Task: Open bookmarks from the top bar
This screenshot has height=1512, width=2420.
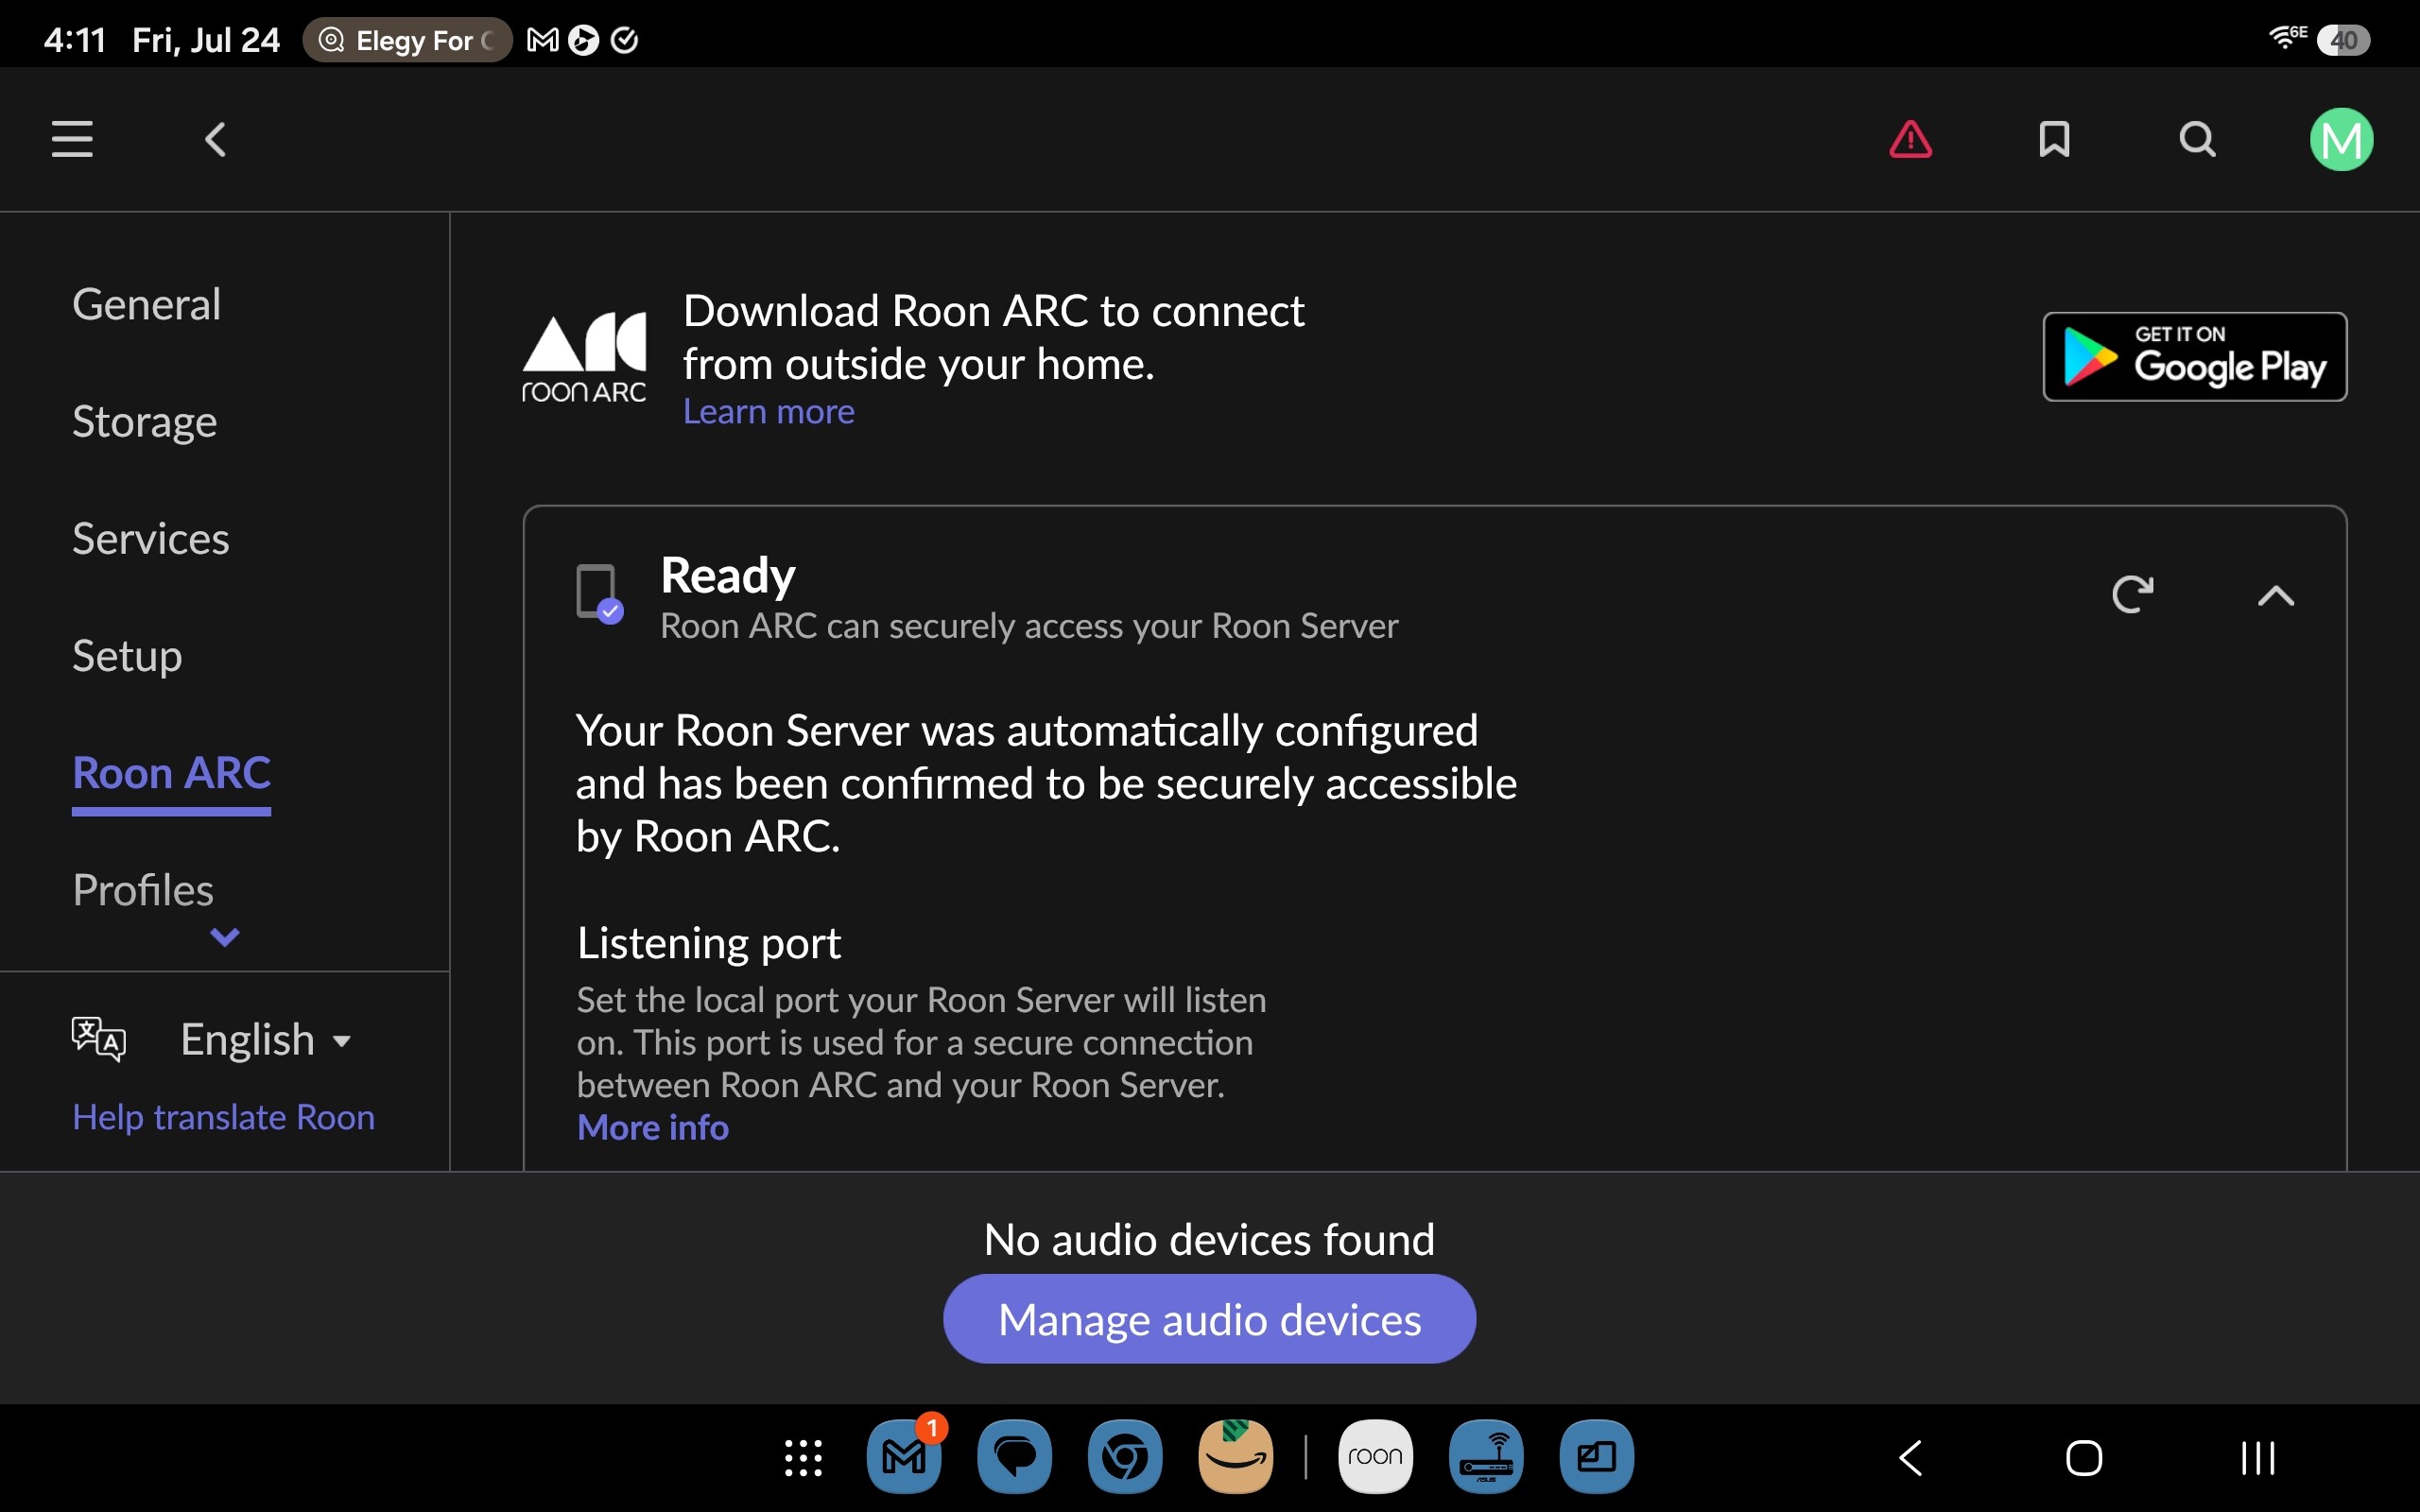Action: (2054, 139)
